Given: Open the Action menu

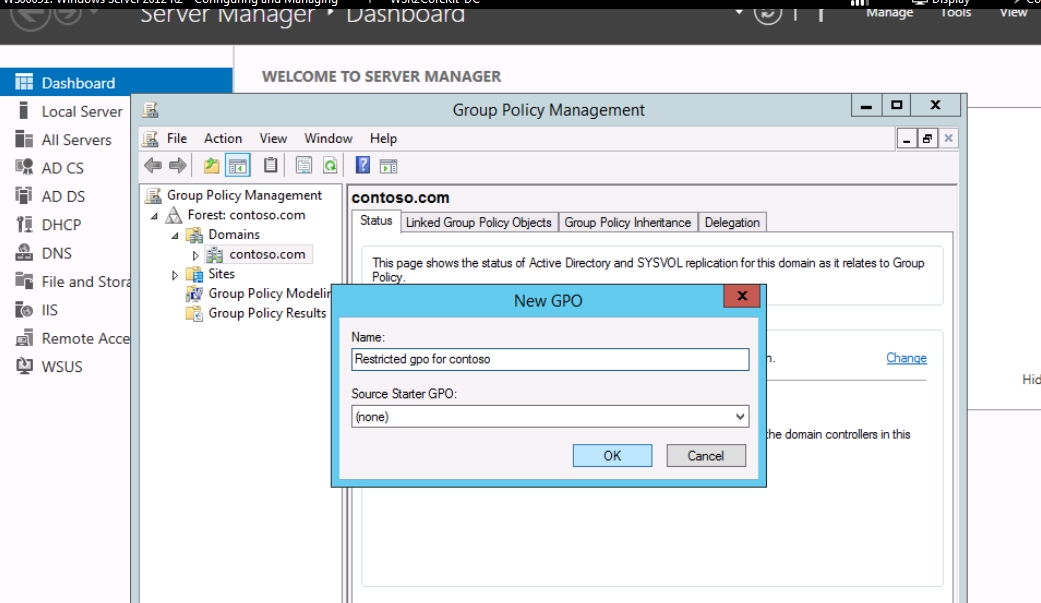Looking at the screenshot, I should coord(223,139).
